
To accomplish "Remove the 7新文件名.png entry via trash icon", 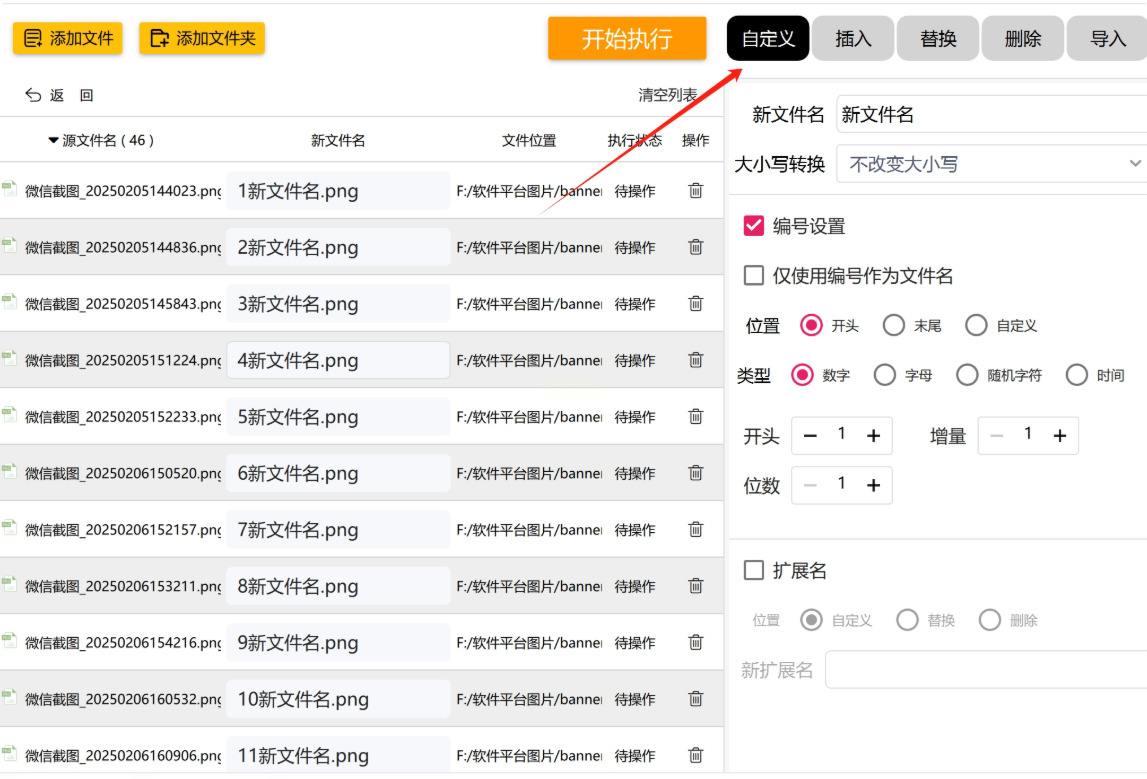I will [x=695, y=530].
